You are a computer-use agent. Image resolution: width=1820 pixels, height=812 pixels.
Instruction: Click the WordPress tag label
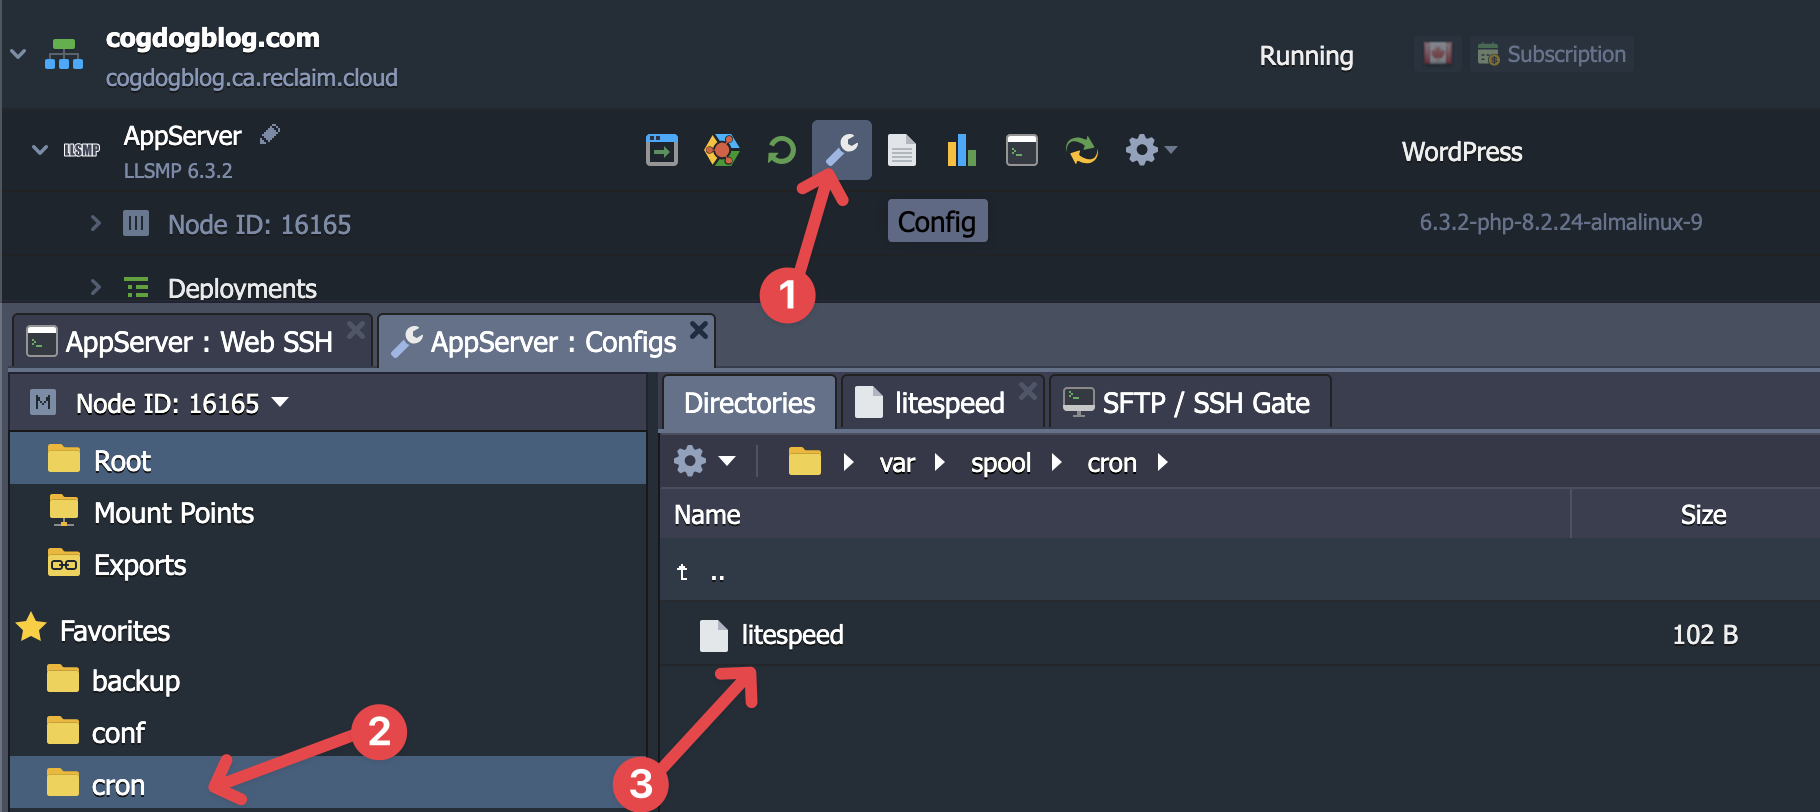1462,151
